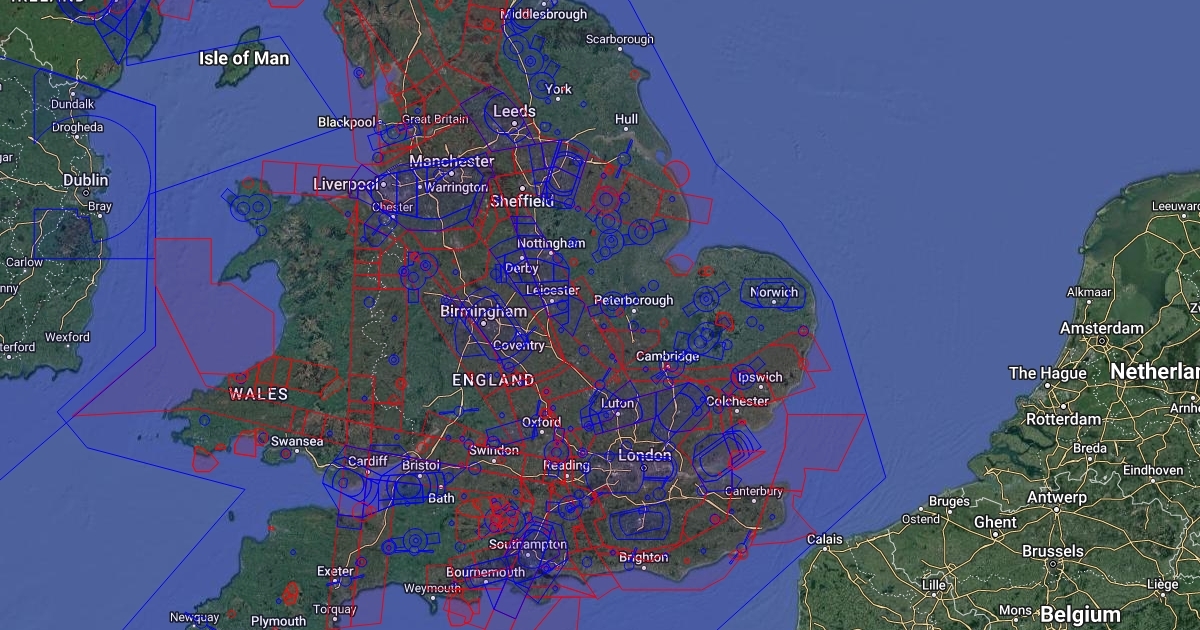Select the ENGLAND country label
The width and height of the screenshot is (1200, 630).
[493, 380]
